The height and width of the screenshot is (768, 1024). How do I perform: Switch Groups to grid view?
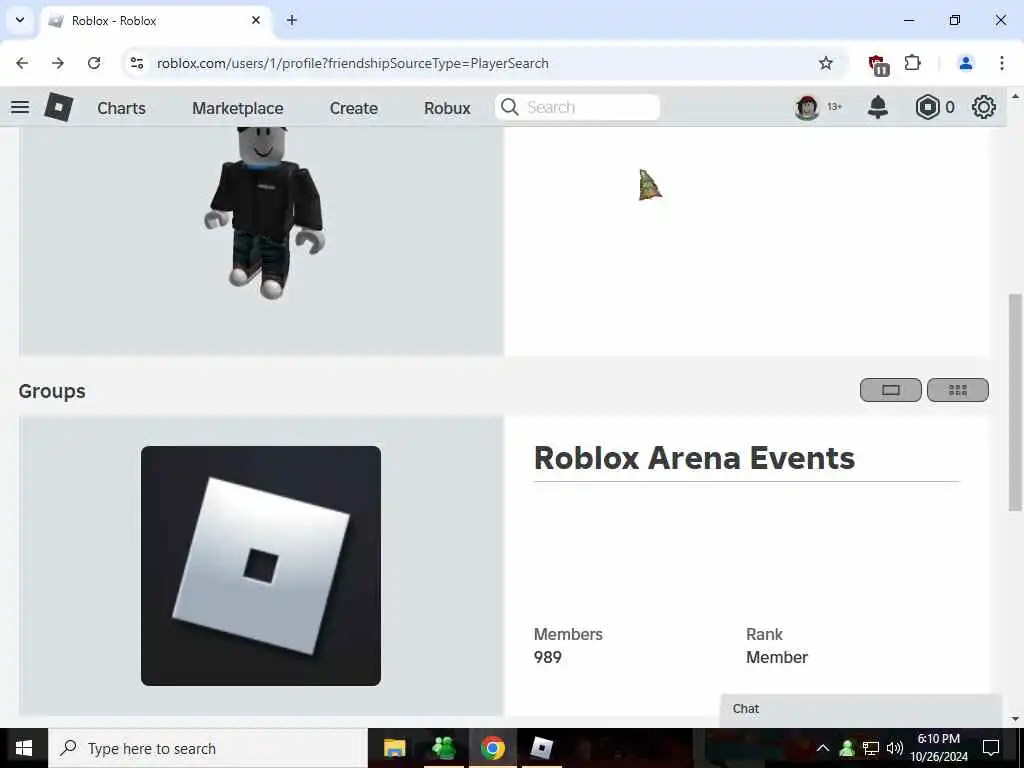click(957, 390)
